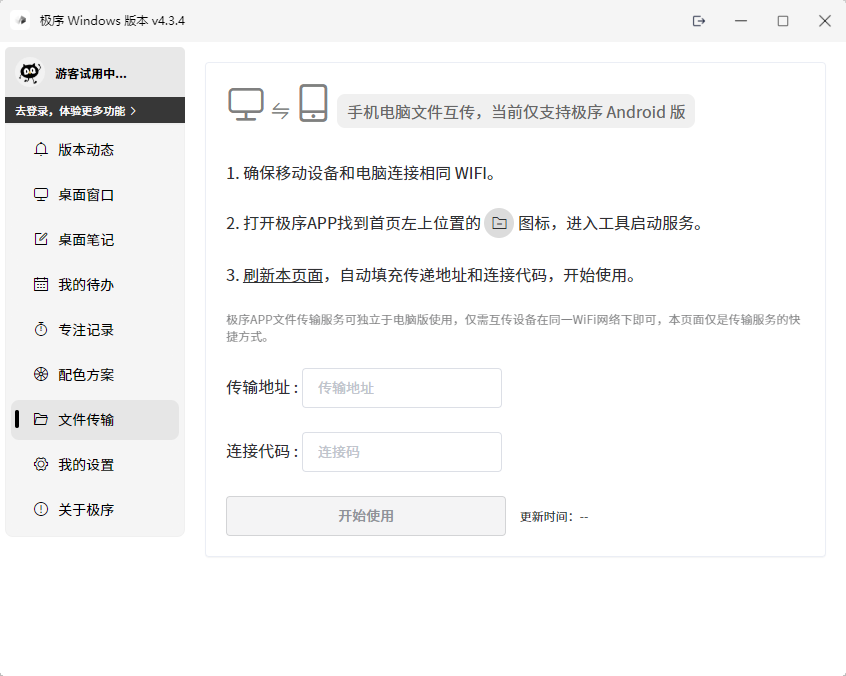Focus the 传输地址 input field
This screenshot has height=676, width=846.
click(402, 388)
